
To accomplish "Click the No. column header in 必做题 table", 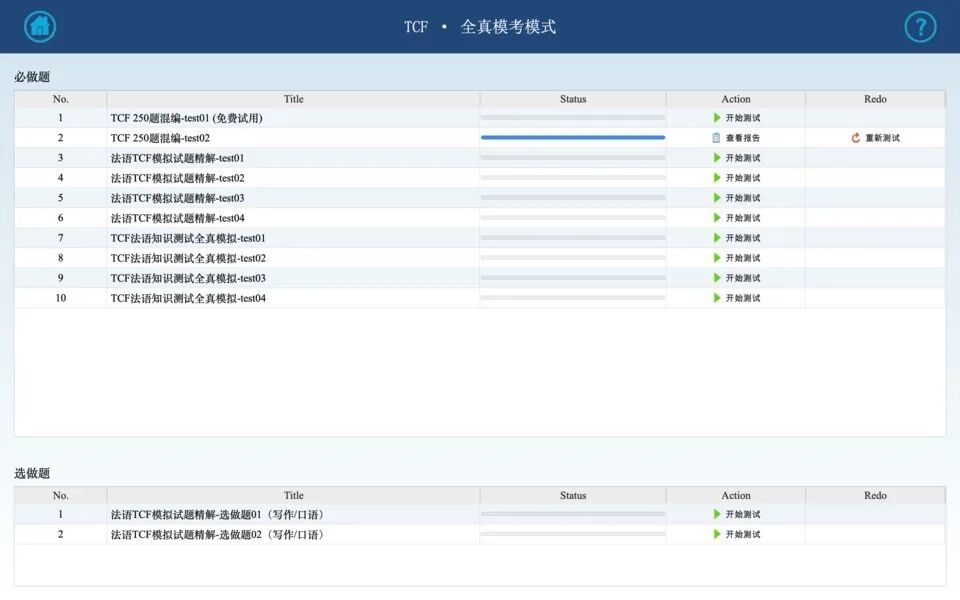I will 61,99.
